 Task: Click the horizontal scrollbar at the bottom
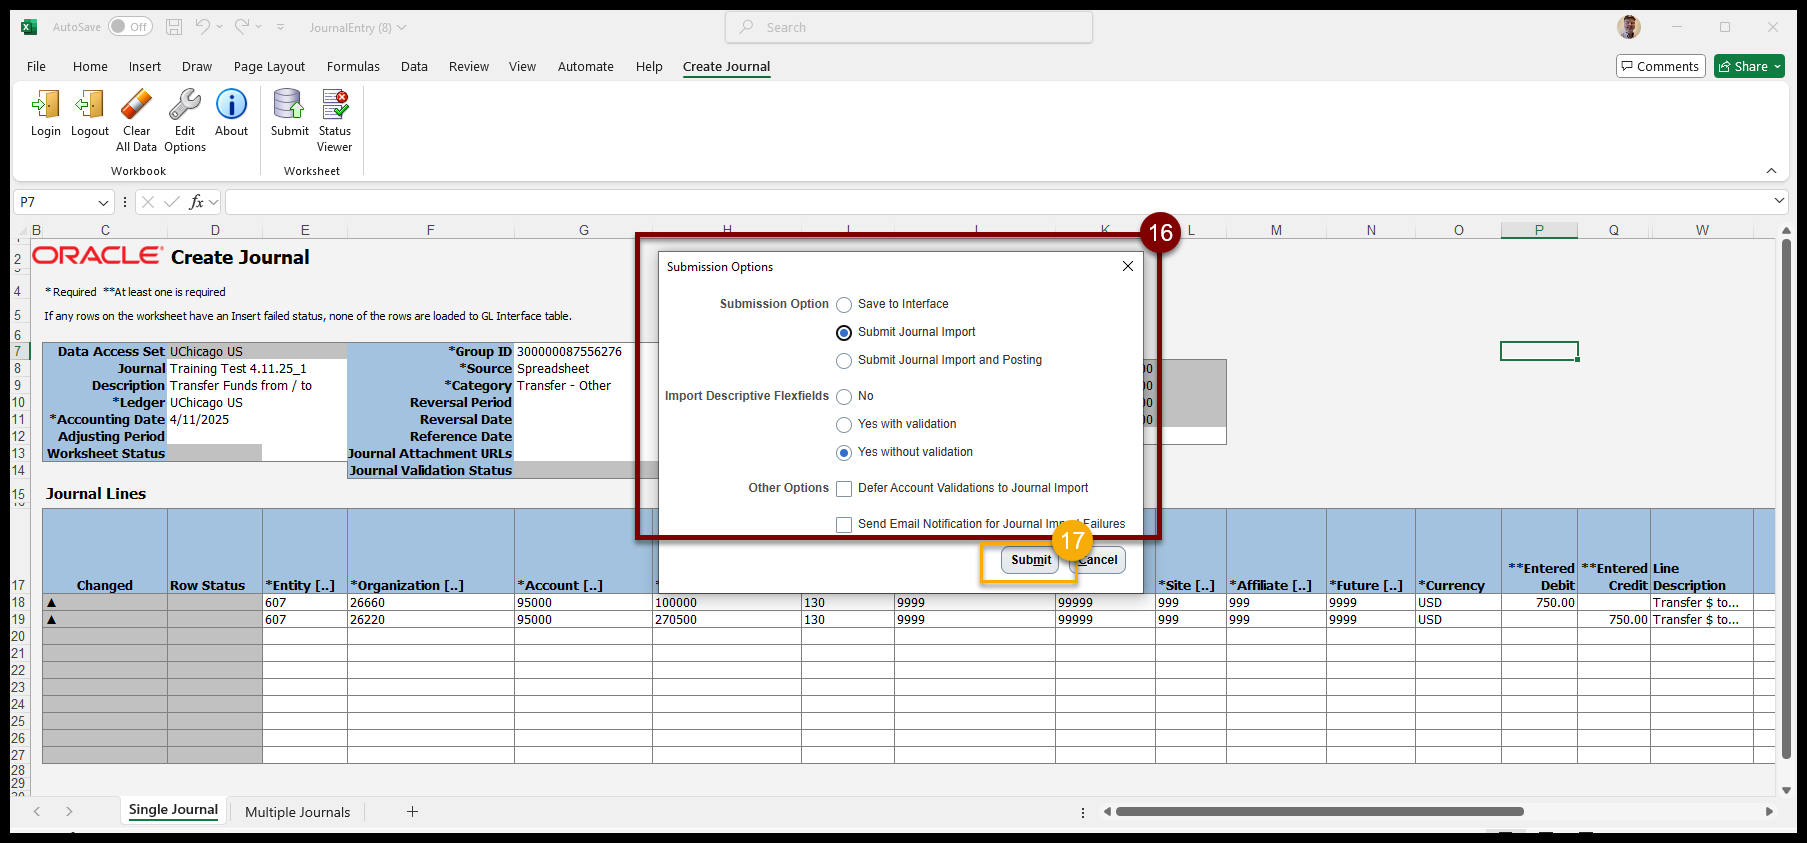(1319, 812)
